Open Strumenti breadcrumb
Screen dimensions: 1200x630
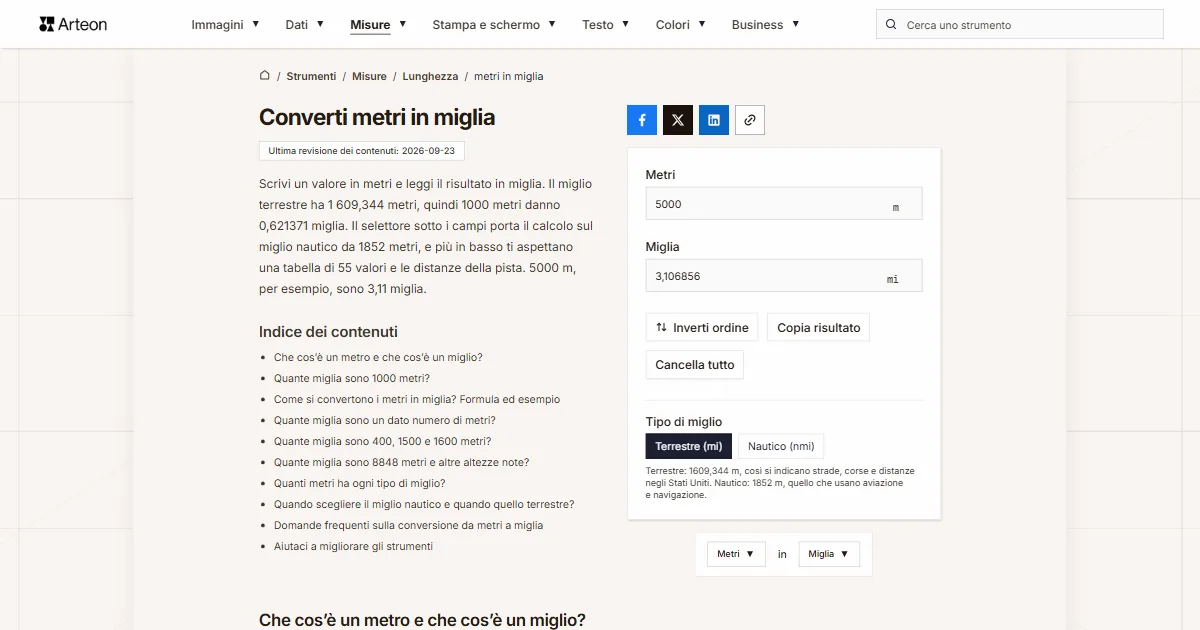coord(311,76)
